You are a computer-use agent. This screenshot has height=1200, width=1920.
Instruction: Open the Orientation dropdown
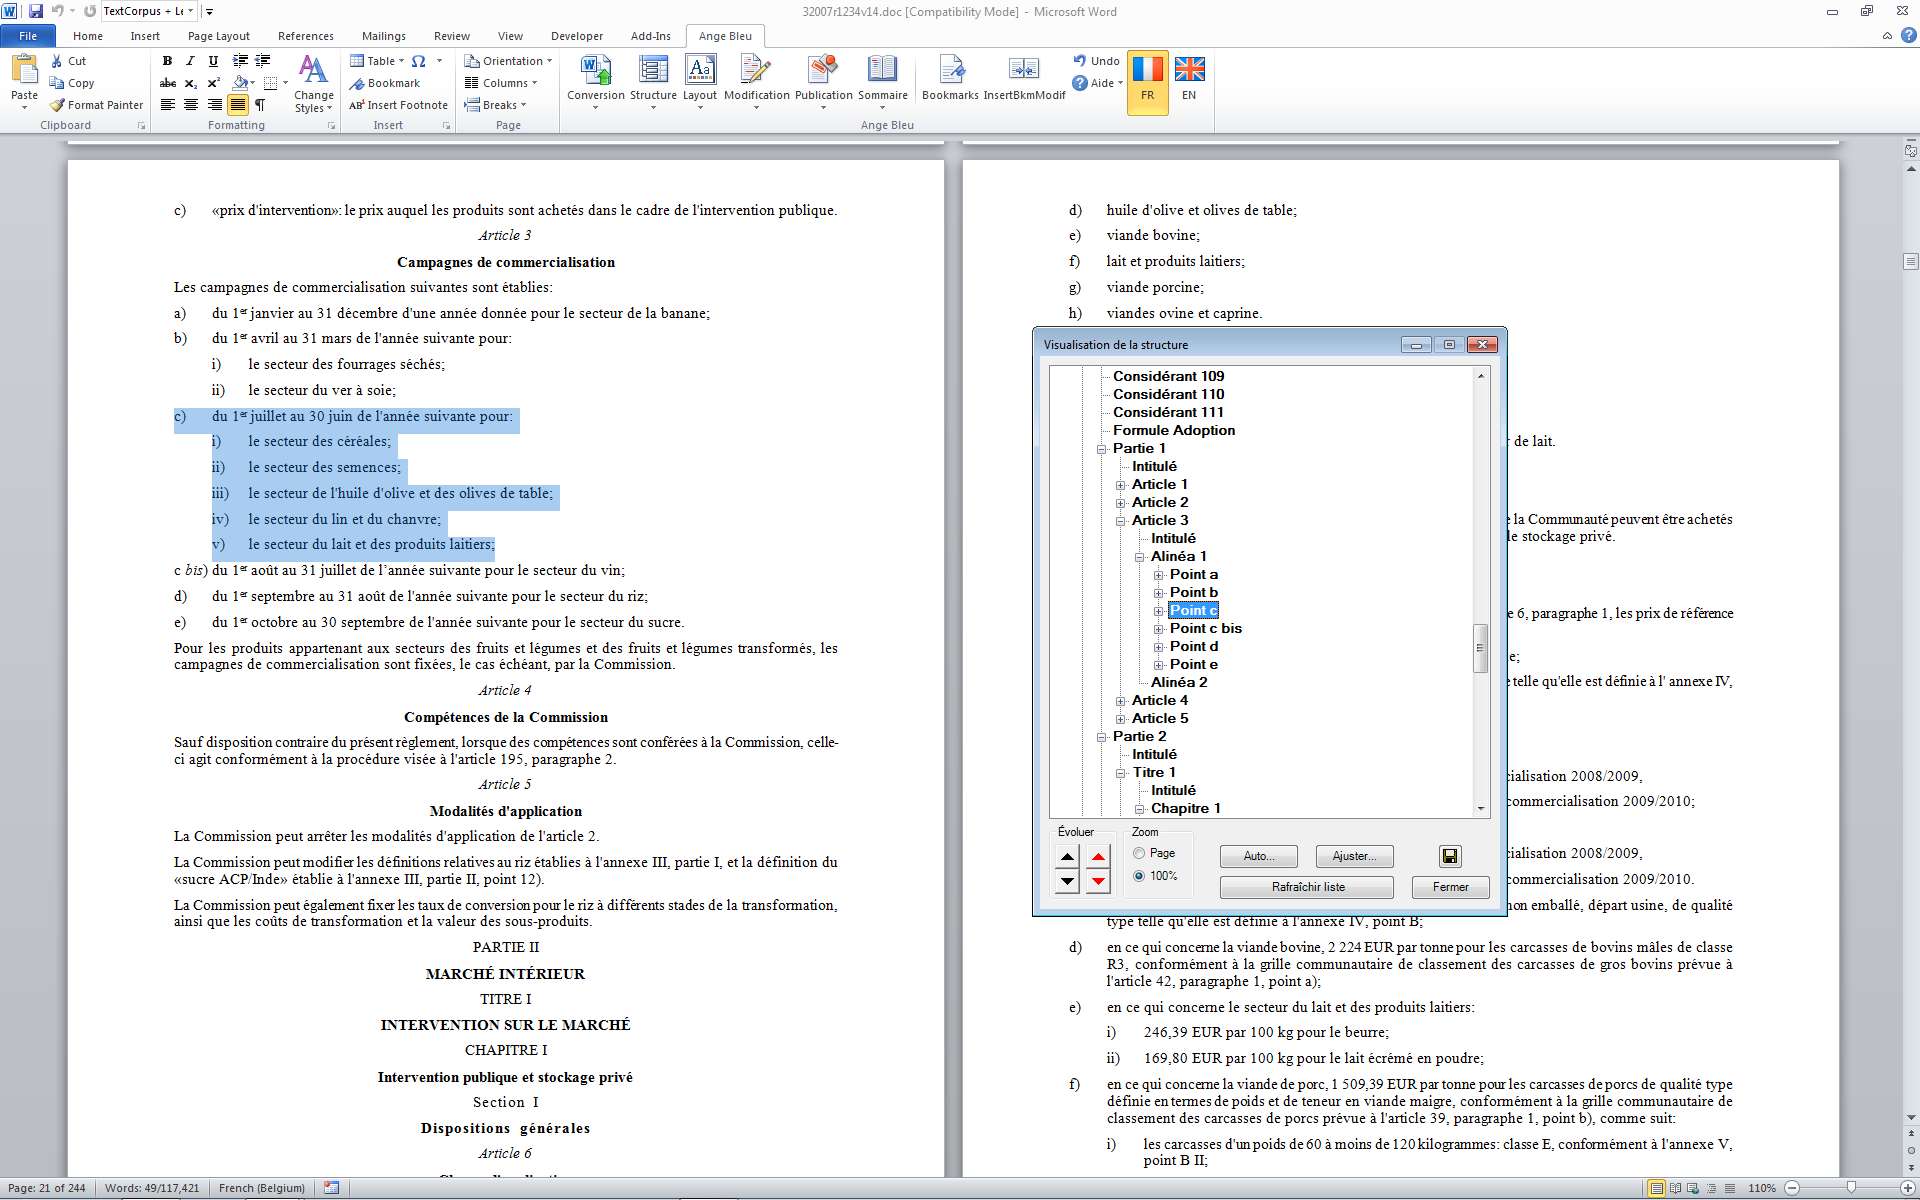[x=508, y=61]
